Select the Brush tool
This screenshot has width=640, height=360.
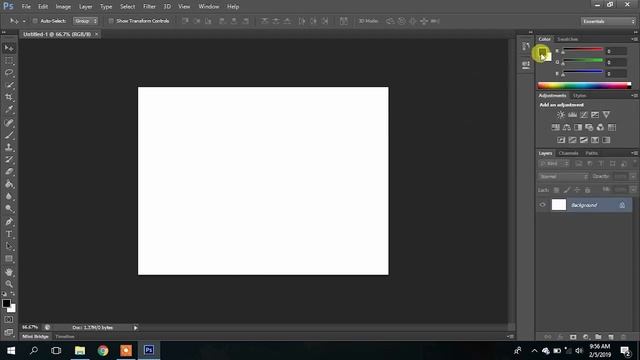pos(9,135)
